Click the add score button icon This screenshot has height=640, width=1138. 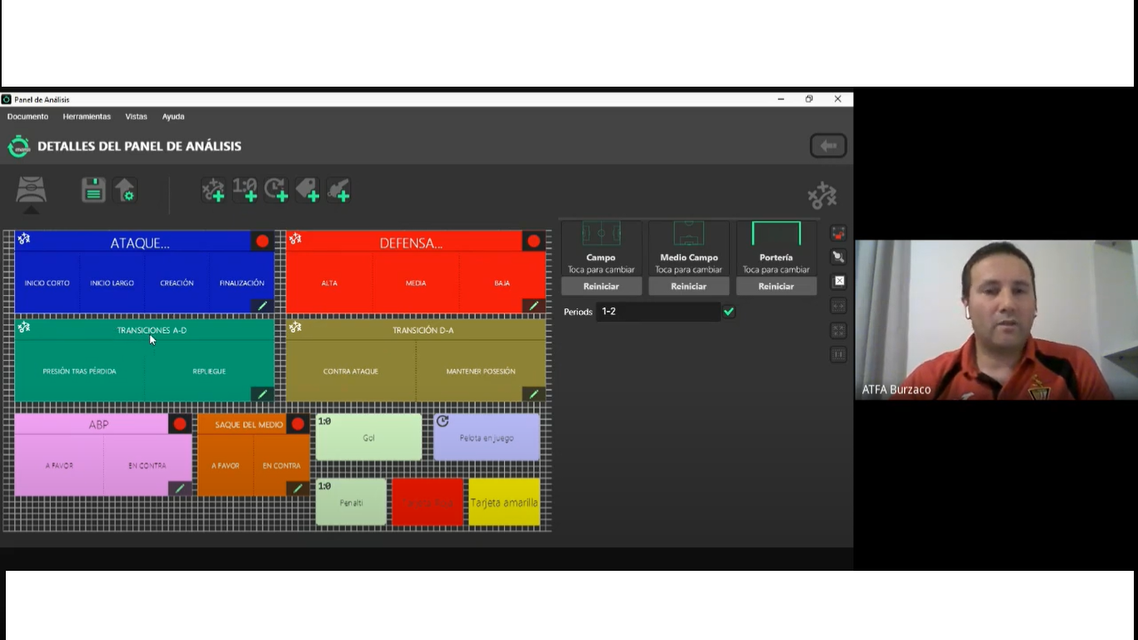(245, 190)
